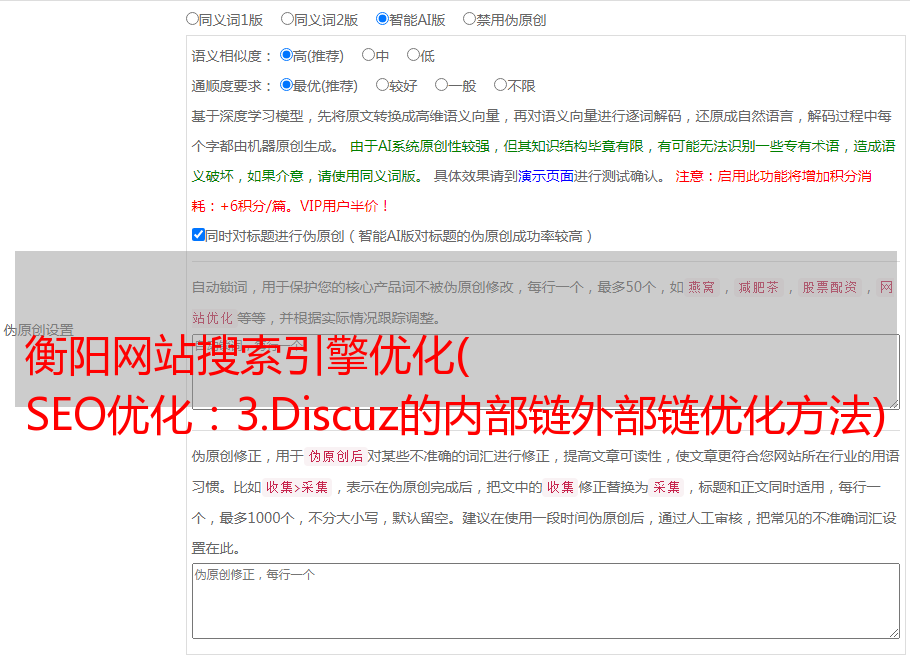Set 通顺度要求 to 不限
Screen dimensions: 911x658
500,85
